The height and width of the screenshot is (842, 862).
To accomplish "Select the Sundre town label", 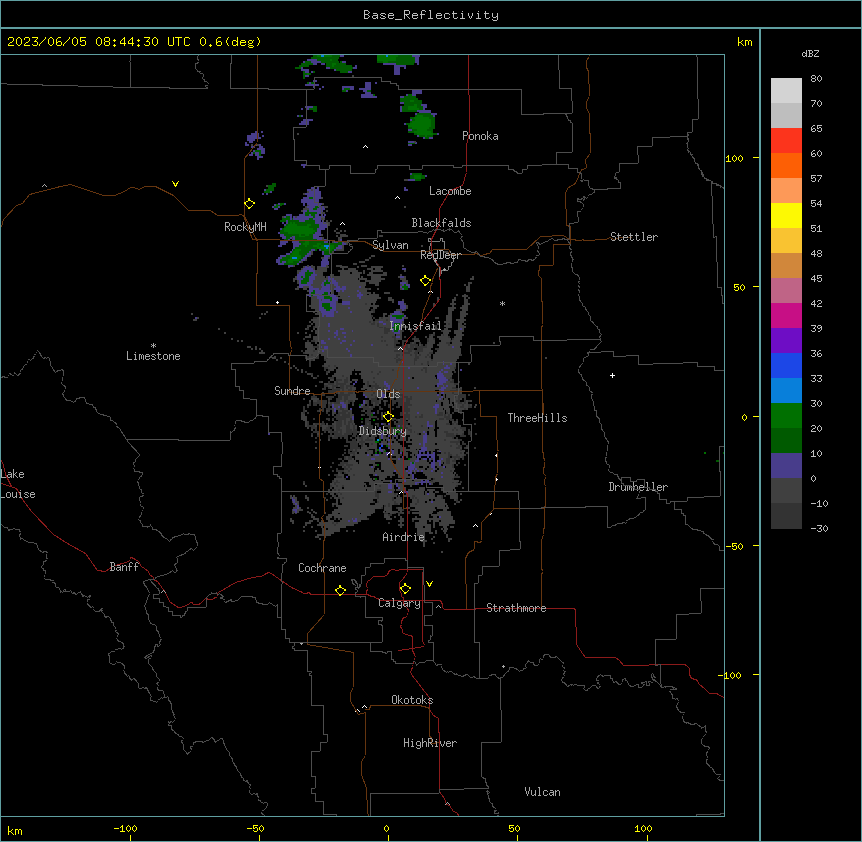I will (x=292, y=391).
